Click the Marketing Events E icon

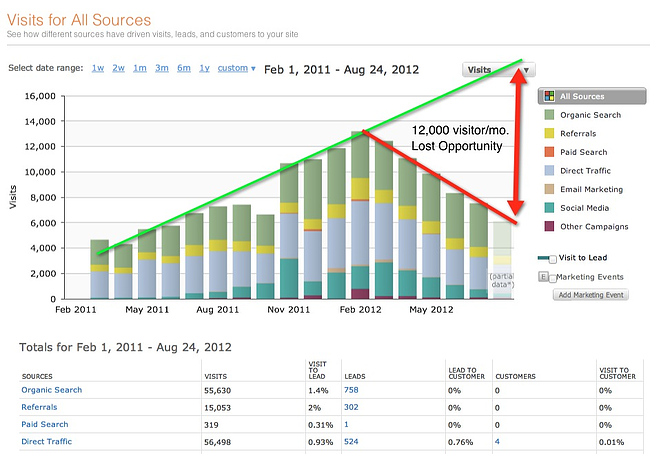[x=543, y=277]
